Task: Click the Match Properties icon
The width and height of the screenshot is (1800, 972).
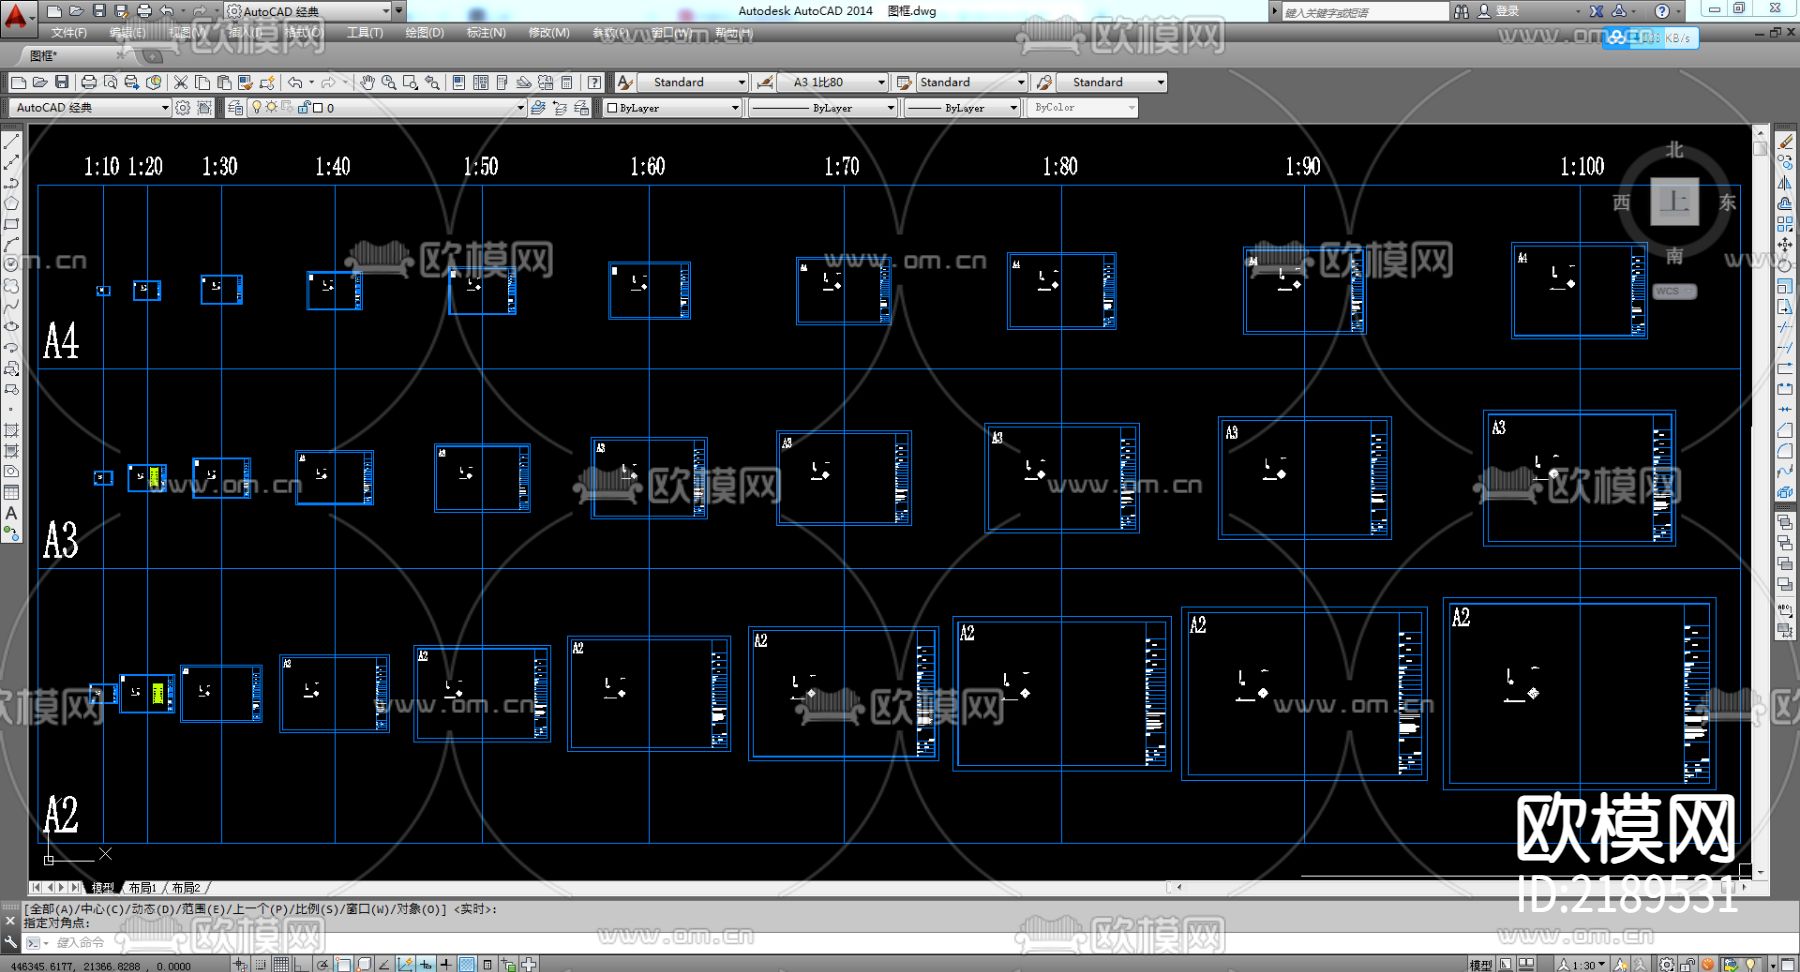Action: tap(245, 82)
